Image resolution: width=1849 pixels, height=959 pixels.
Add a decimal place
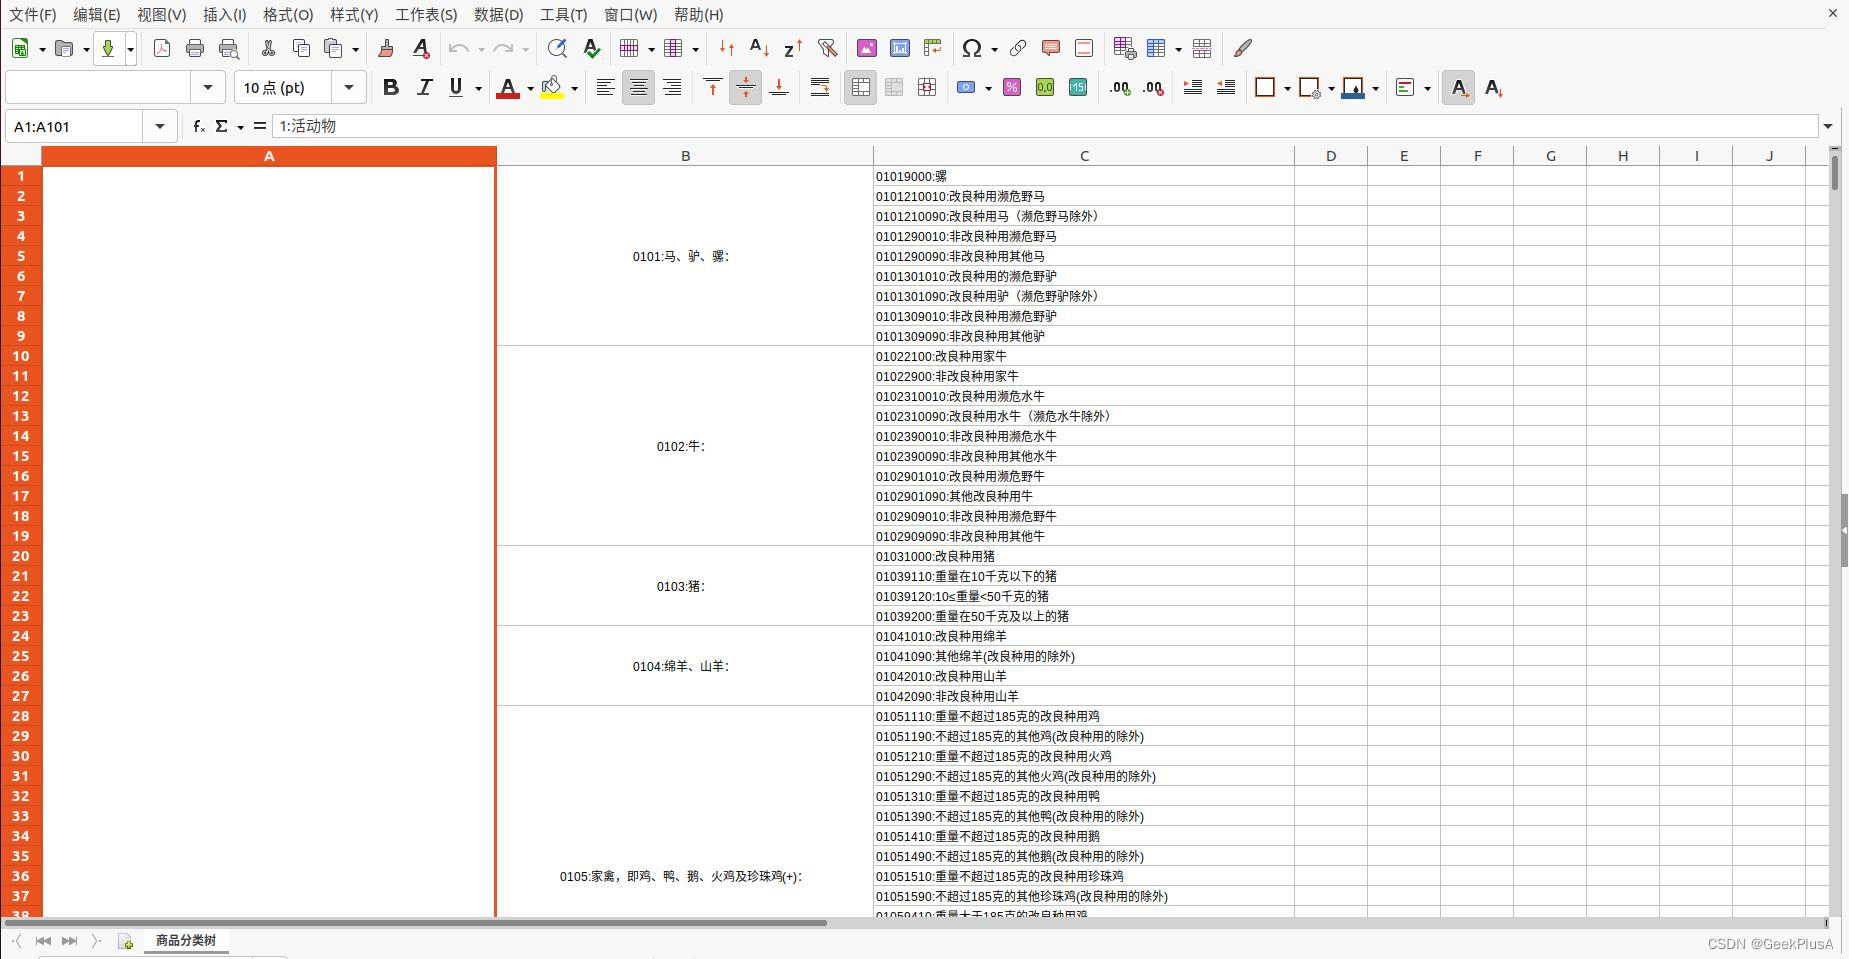(x=1121, y=88)
